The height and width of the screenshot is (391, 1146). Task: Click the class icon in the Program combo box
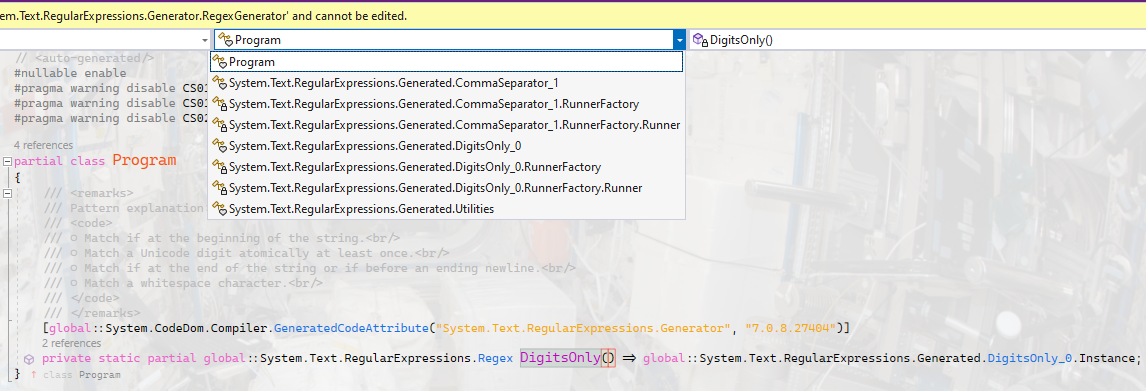(x=225, y=39)
